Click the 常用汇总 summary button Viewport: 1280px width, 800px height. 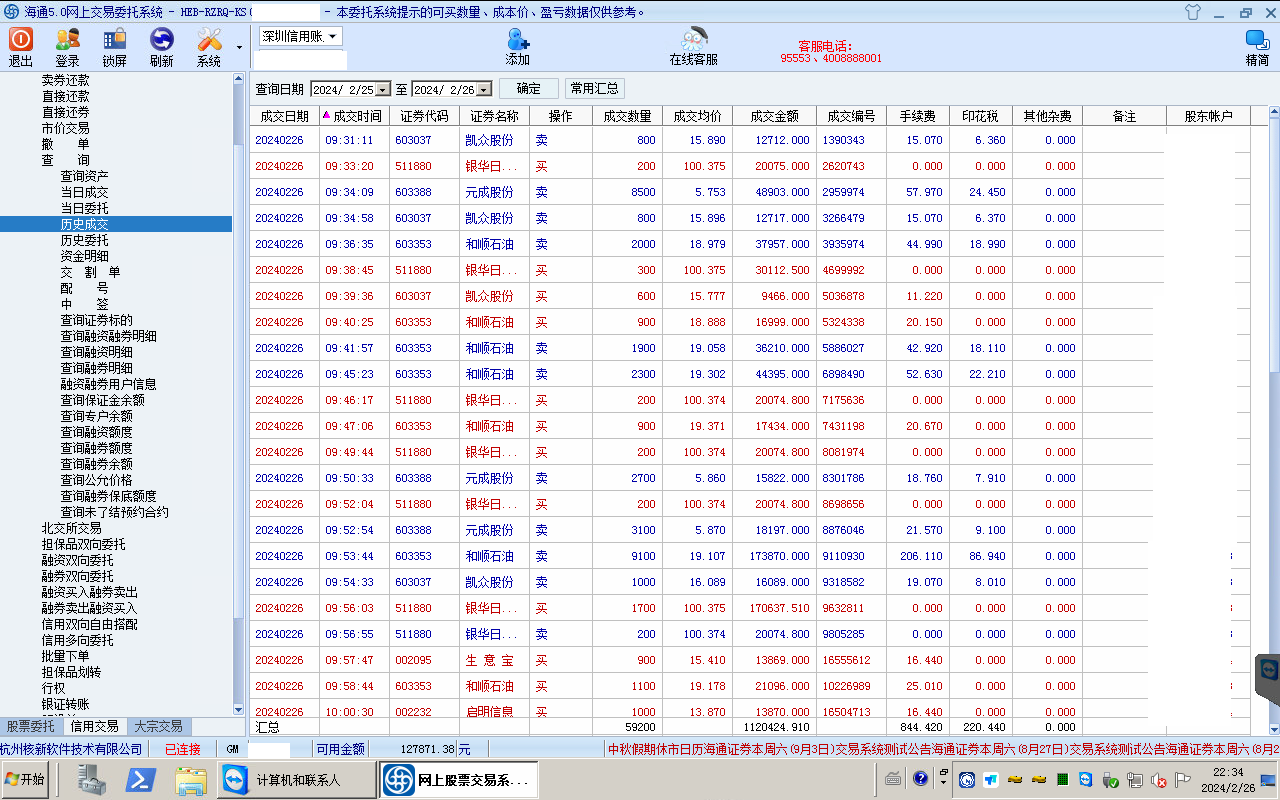[594, 89]
